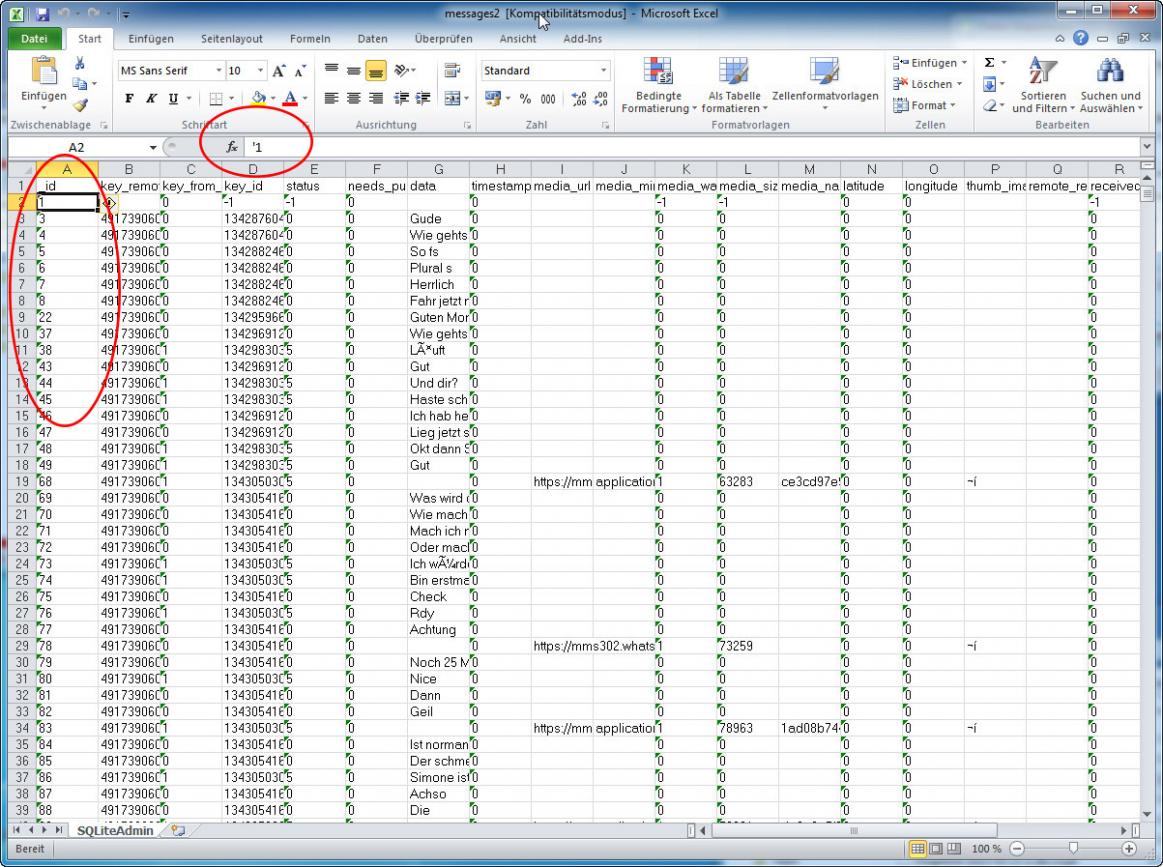Open font size dropdown showing 10
1163x867 pixels.
[x=260, y=70]
